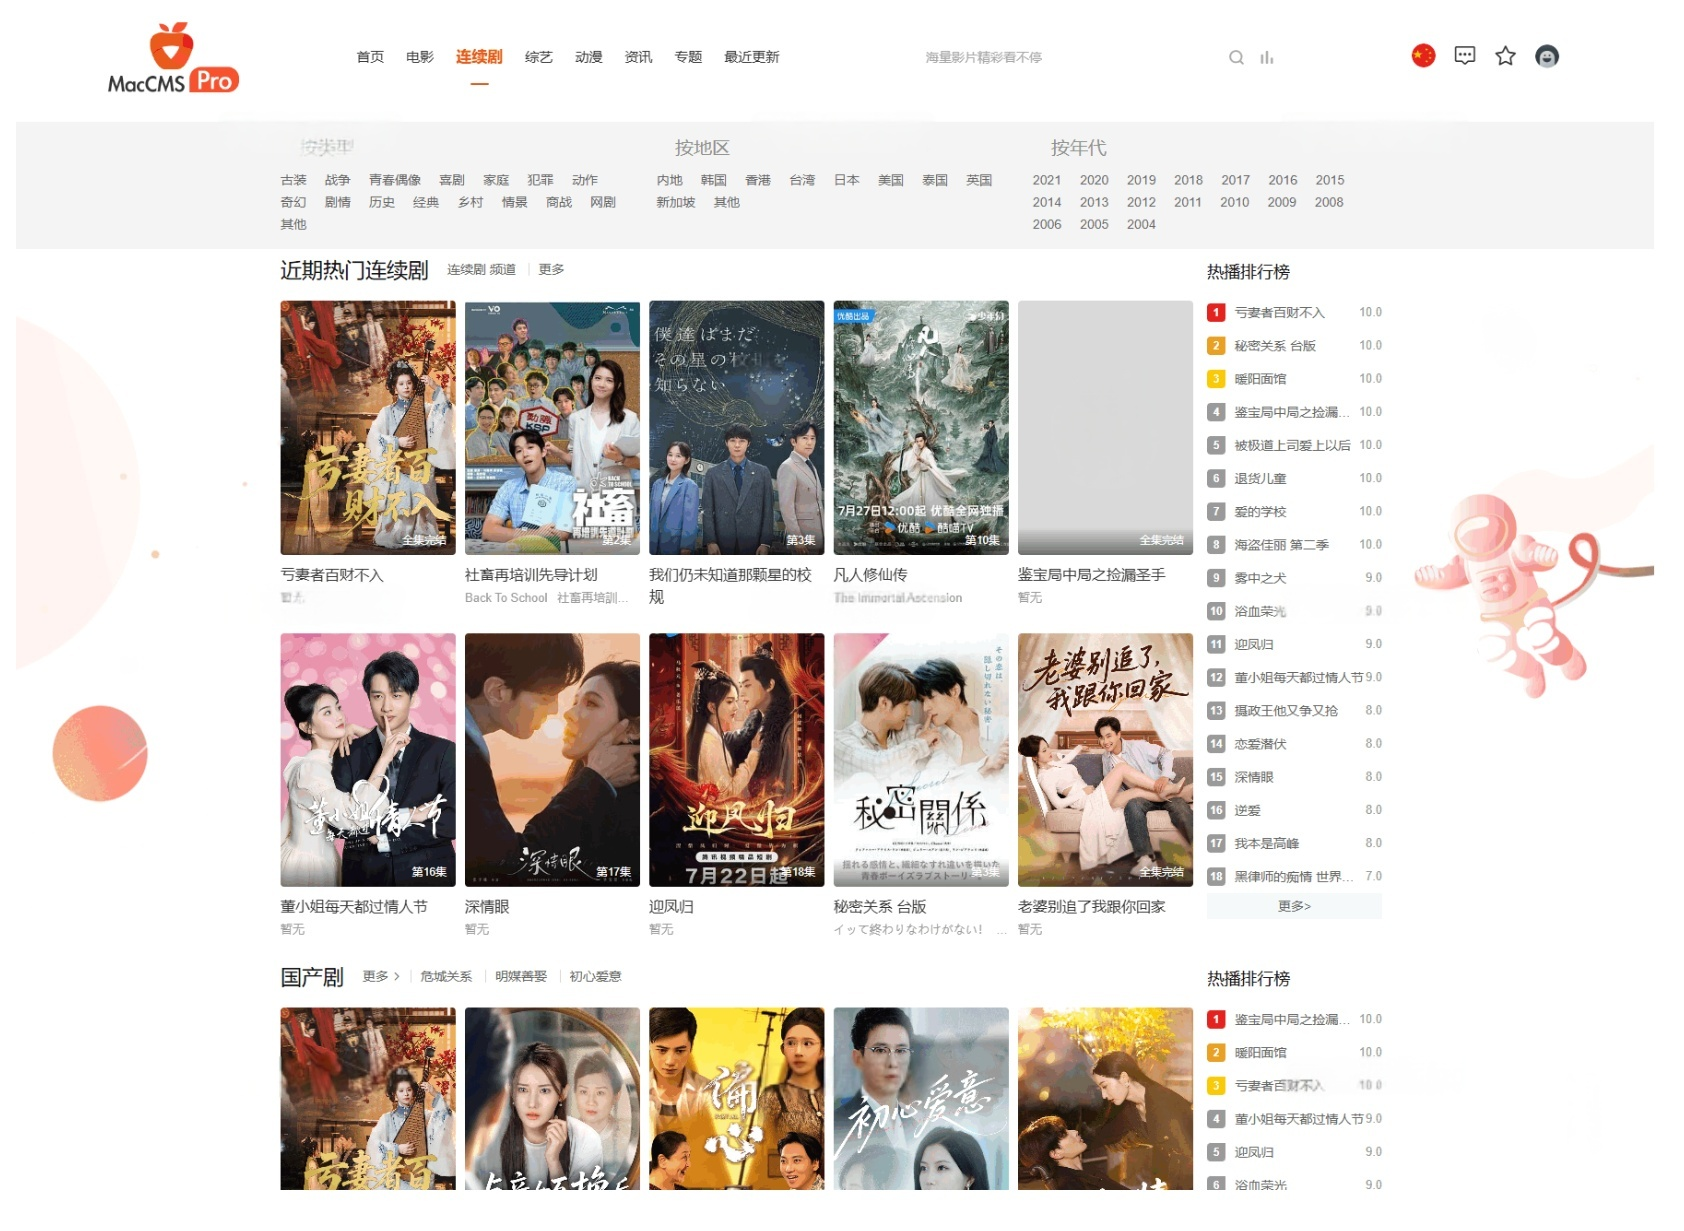Screen dimensions: 1684x1231
Task: Open ranking entry 爱的学校
Action: [1260, 511]
